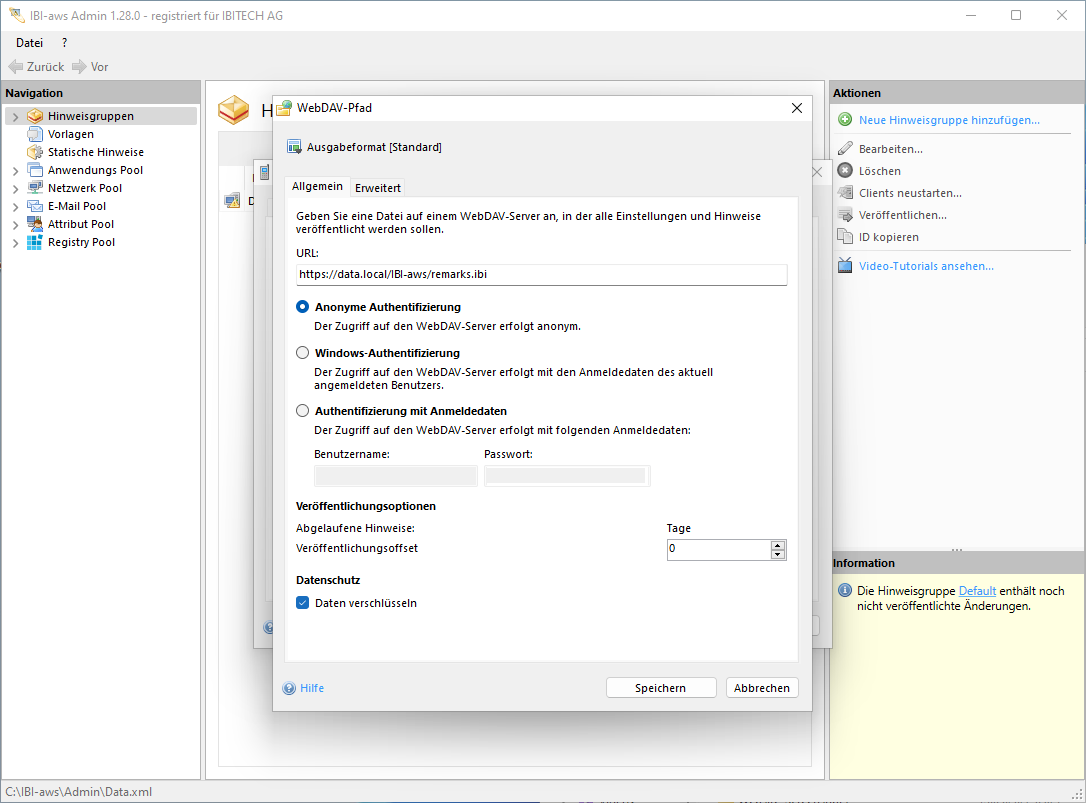
Task: Expand the E-Mail Pool tree node
Action: [15, 207]
